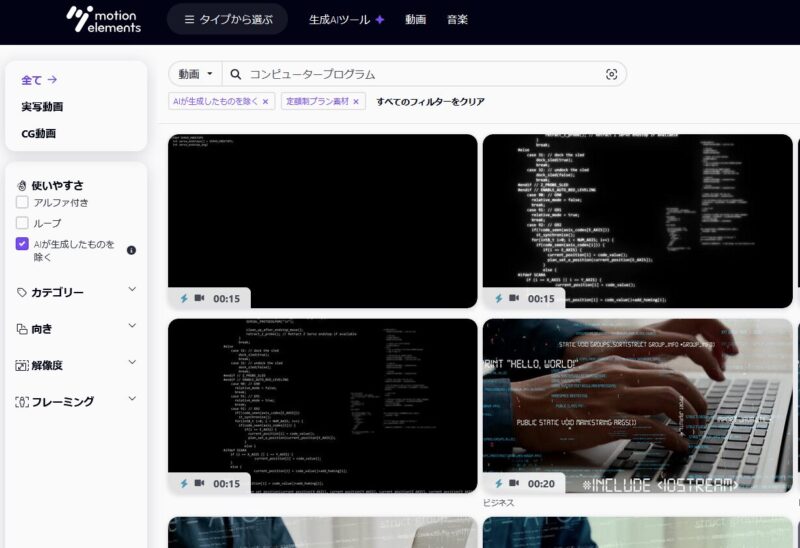The image size is (800, 548).
Task: Open the 音楽 menu item
Action: 457,19
